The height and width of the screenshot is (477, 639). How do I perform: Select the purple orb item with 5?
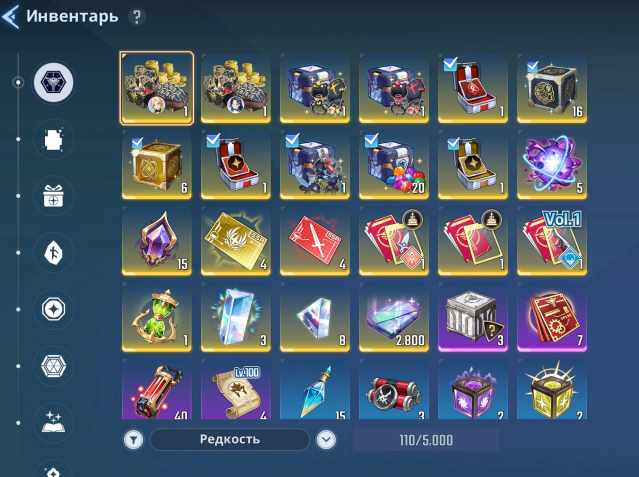point(552,165)
